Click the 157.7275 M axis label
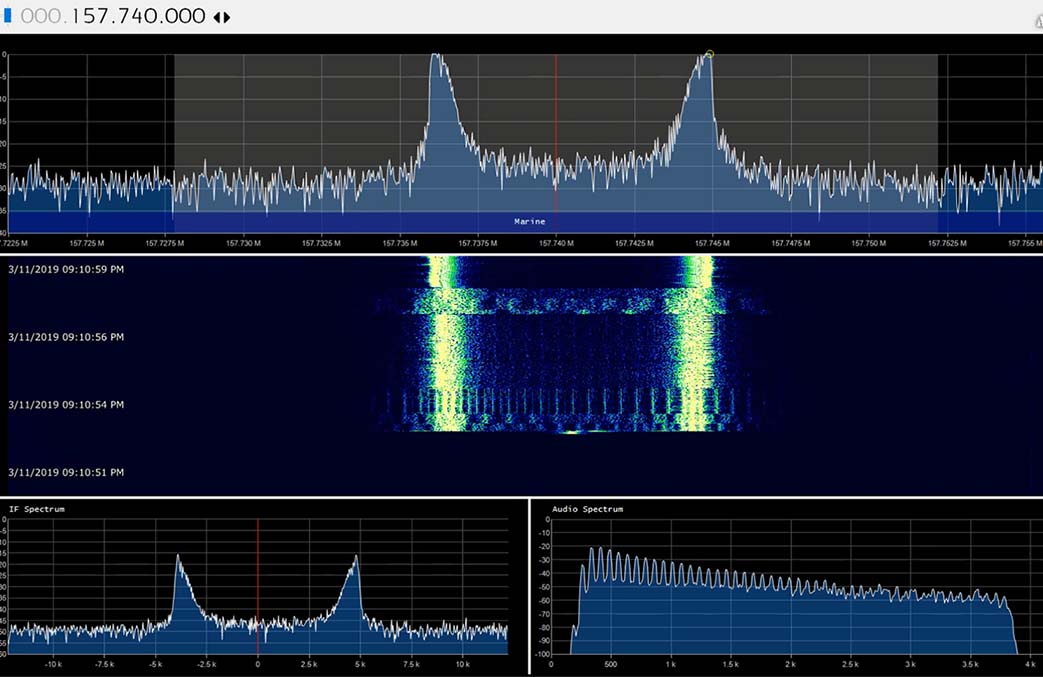The image size is (1043, 677). click(x=165, y=243)
